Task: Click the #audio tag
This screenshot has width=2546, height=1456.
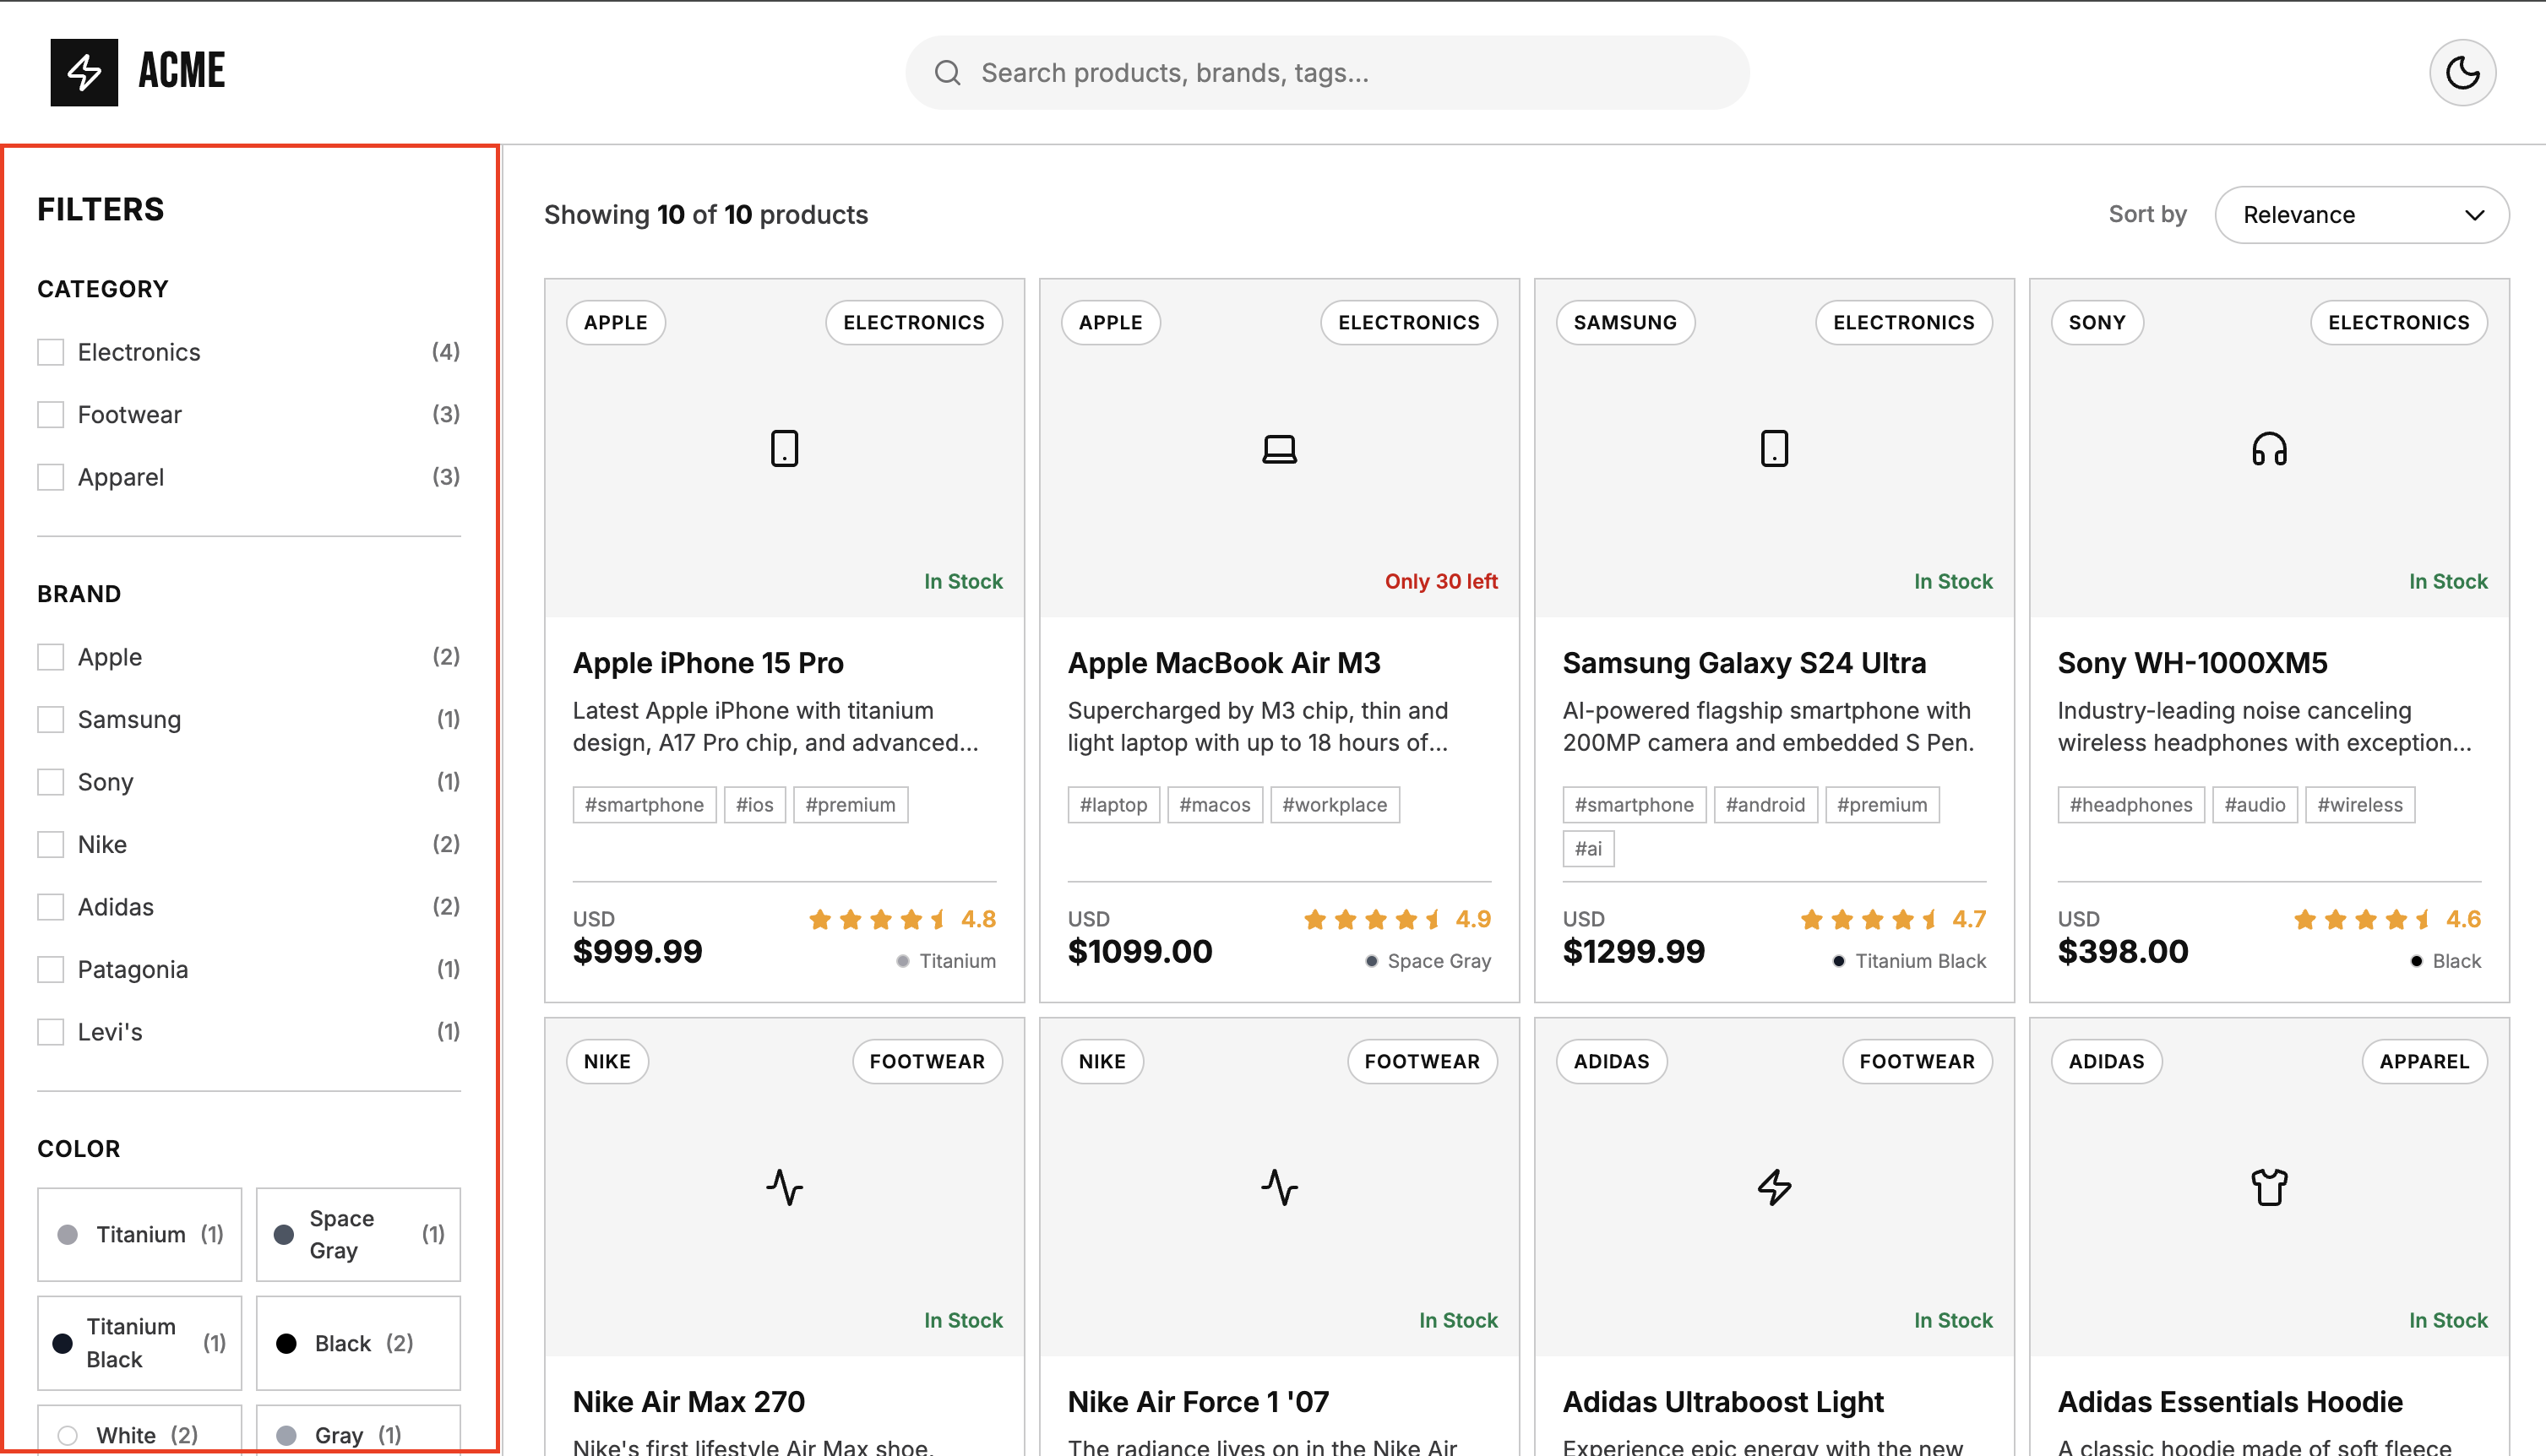Action: pyautogui.click(x=2254, y=805)
